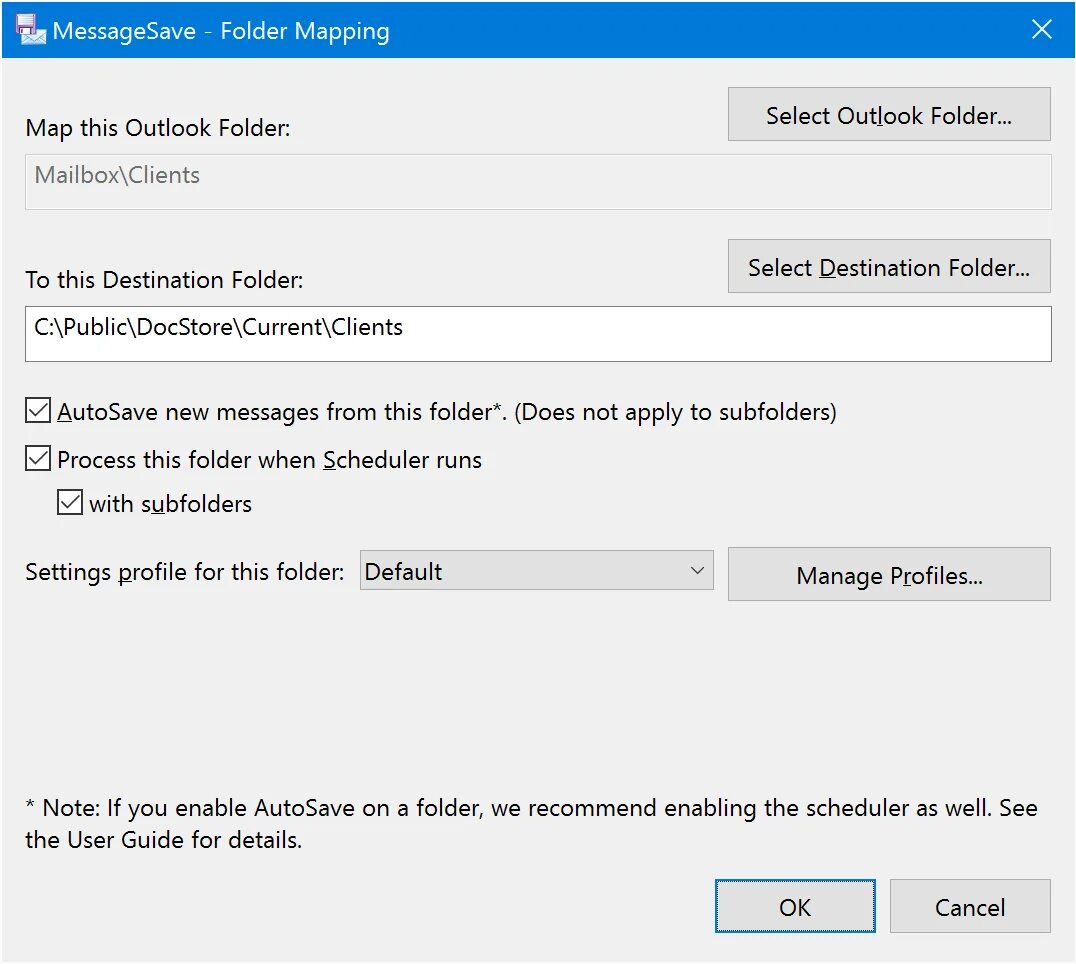Confirm the folder mapping with OK

click(795, 907)
